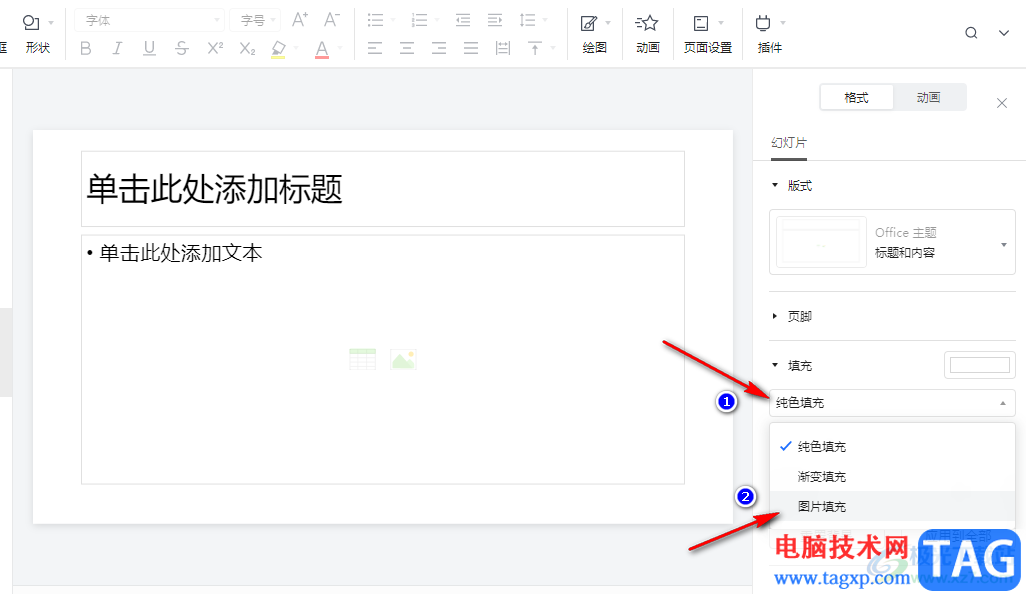
Task: Select the Slide (幻灯片) tab
Action: tap(788, 143)
